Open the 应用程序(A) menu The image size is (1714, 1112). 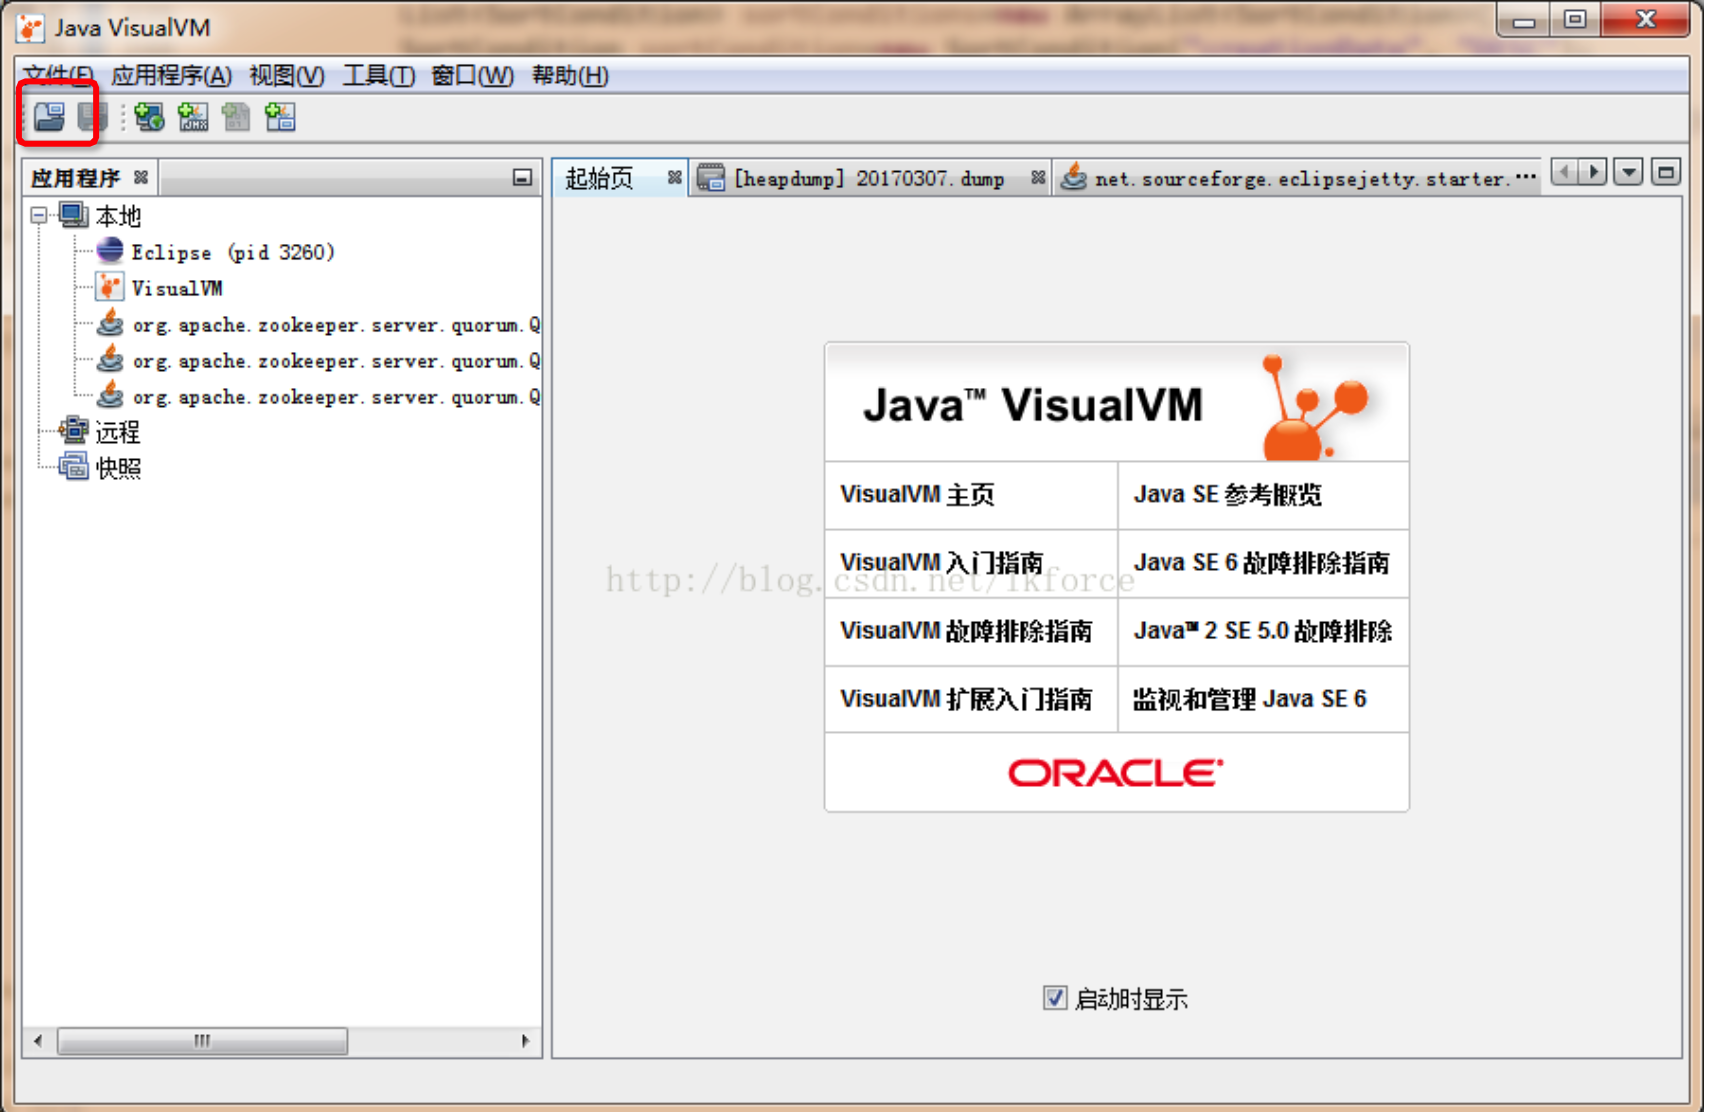pyautogui.click(x=171, y=75)
